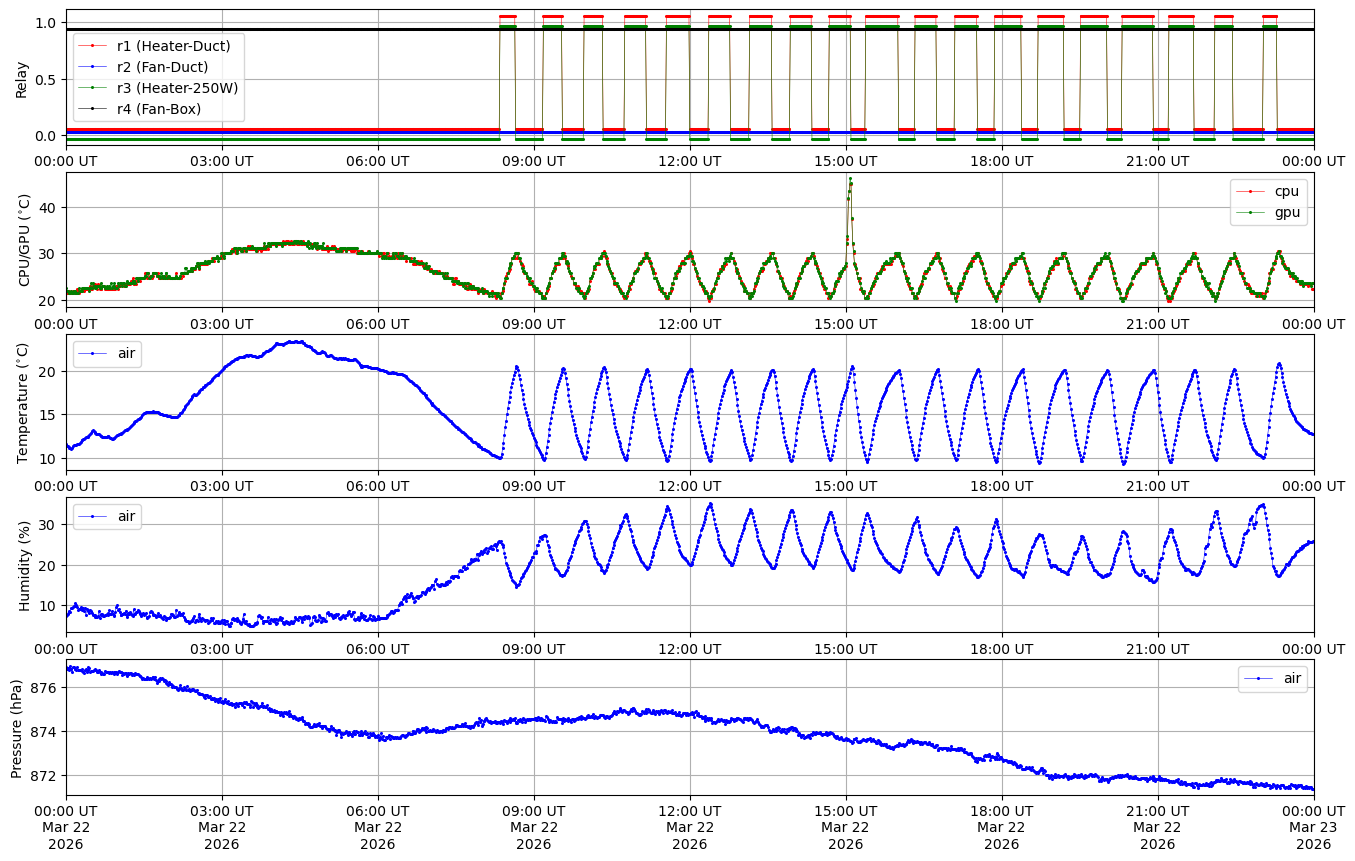This screenshot has height=861, width=1355.
Task: Select the Pressure (hPa) y-axis label
Action: 17,727
